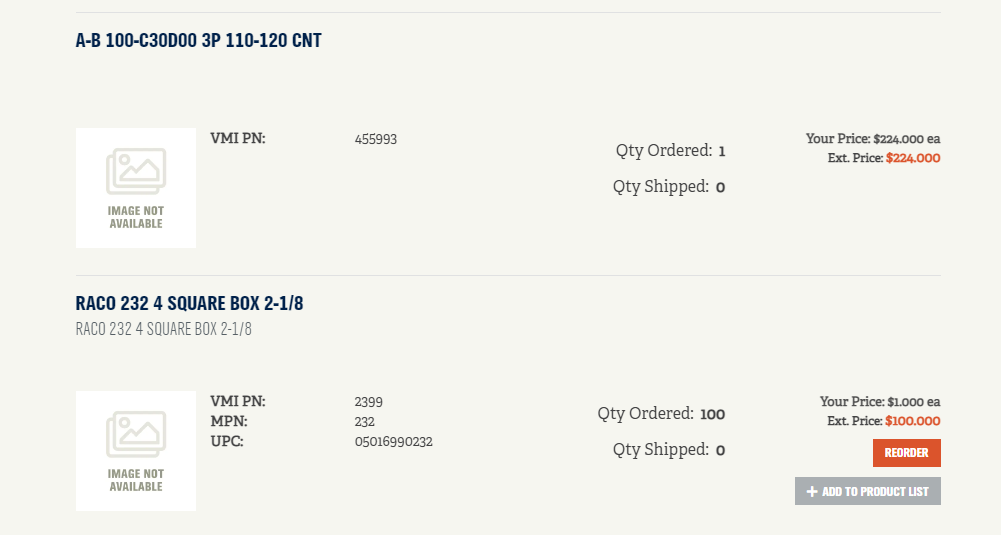Viewport: 1001px width, 535px height.
Task: Click the UPC number 05016990232
Action: 394,441
